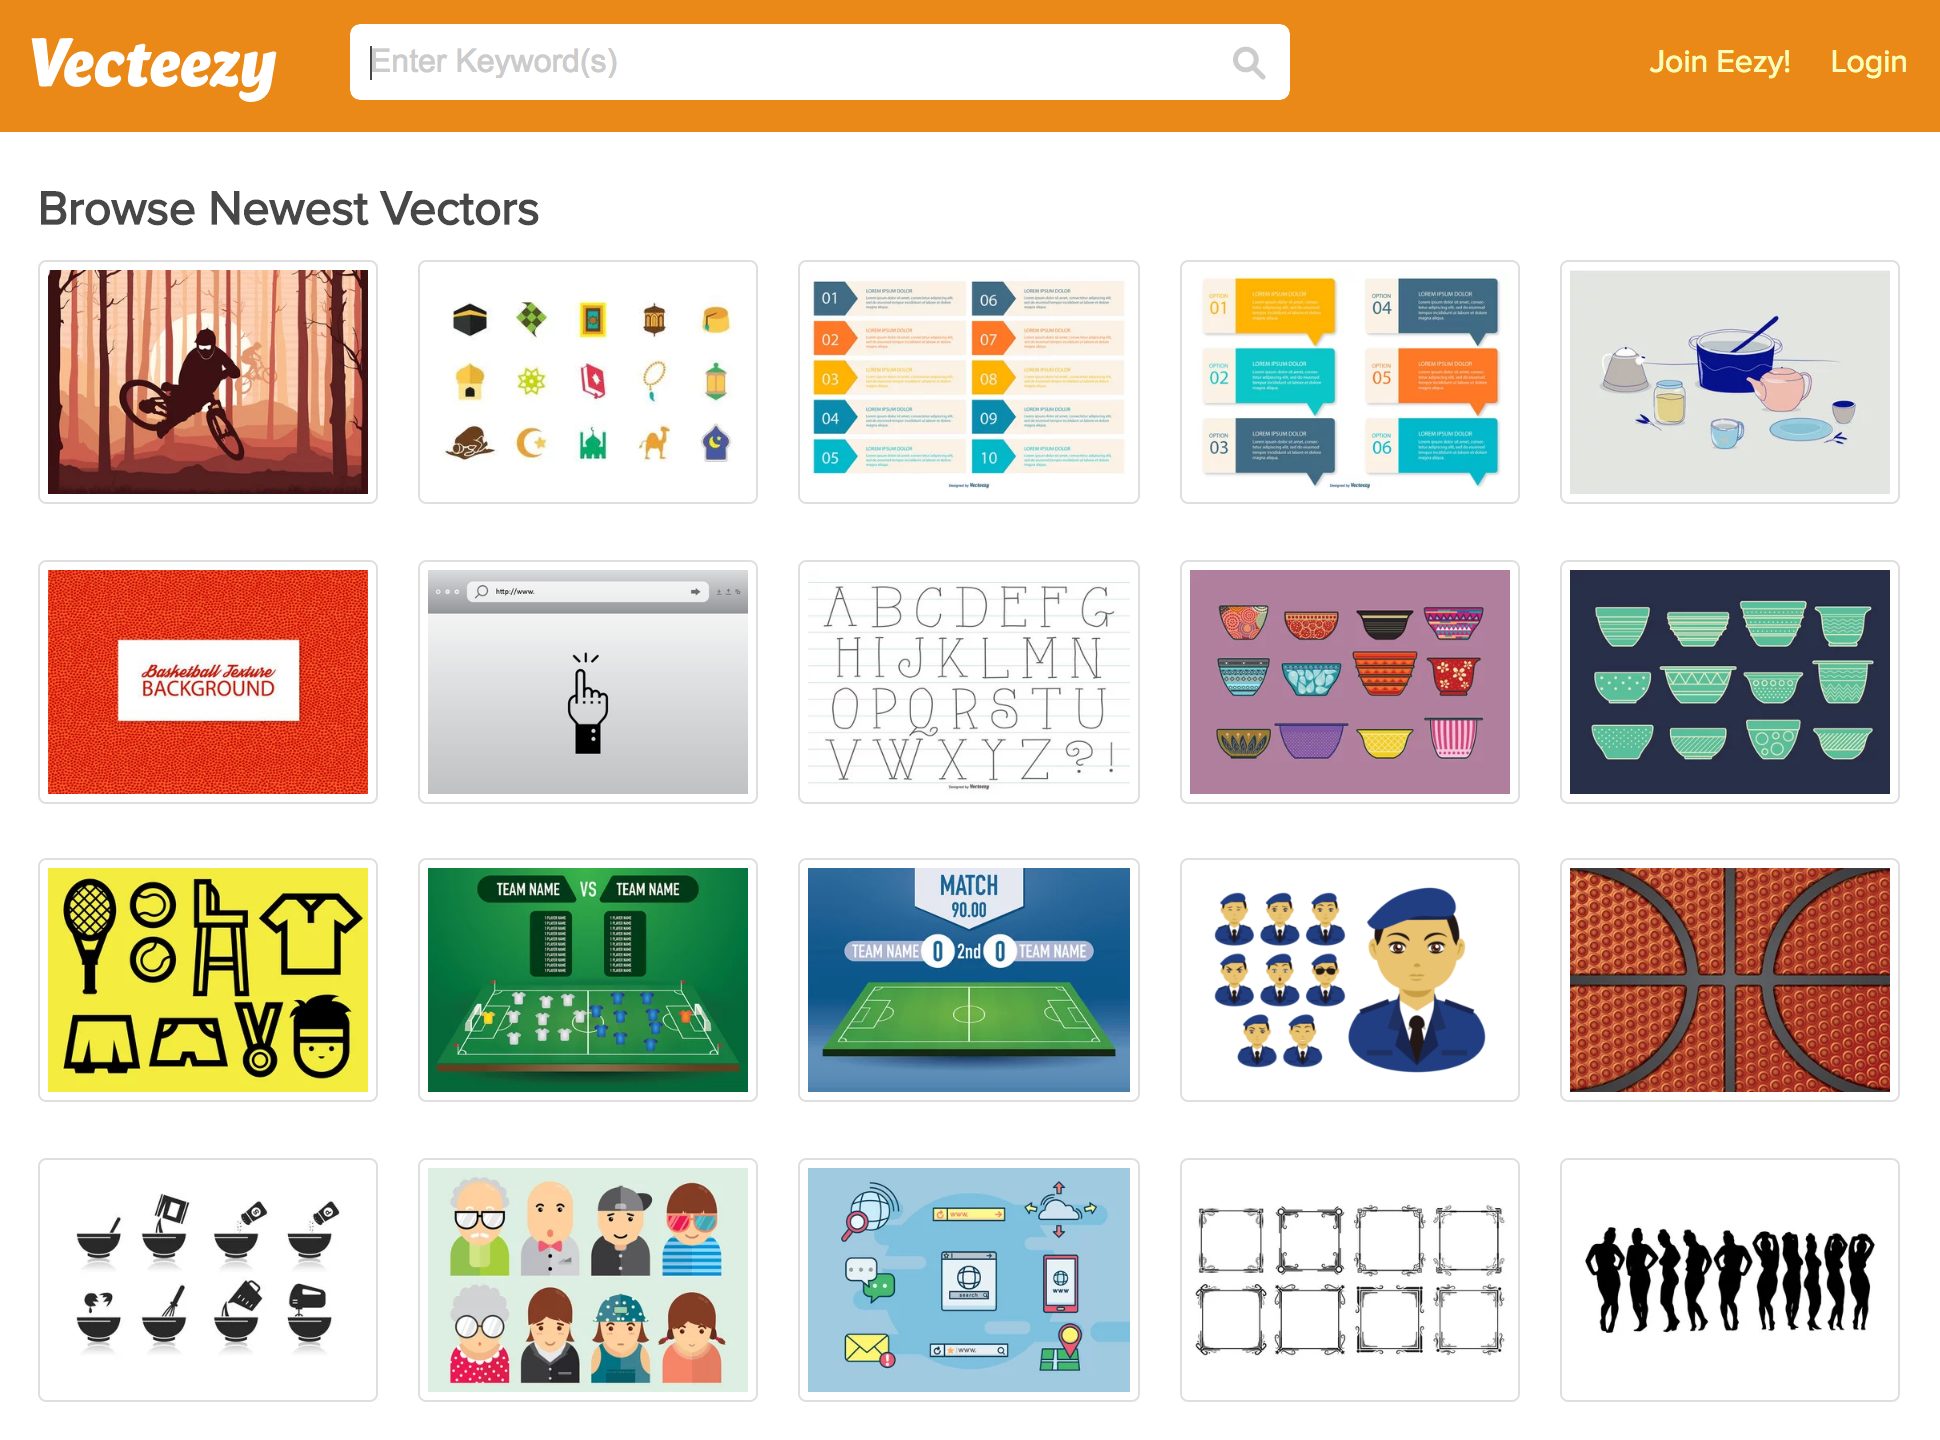Open the Join Eezy! link
This screenshot has height=1440, width=1940.
(1719, 62)
